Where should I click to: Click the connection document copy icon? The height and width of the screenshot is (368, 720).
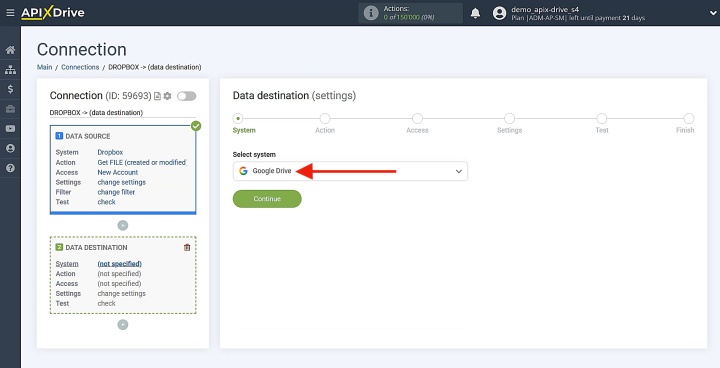click(x=158, y=96)
